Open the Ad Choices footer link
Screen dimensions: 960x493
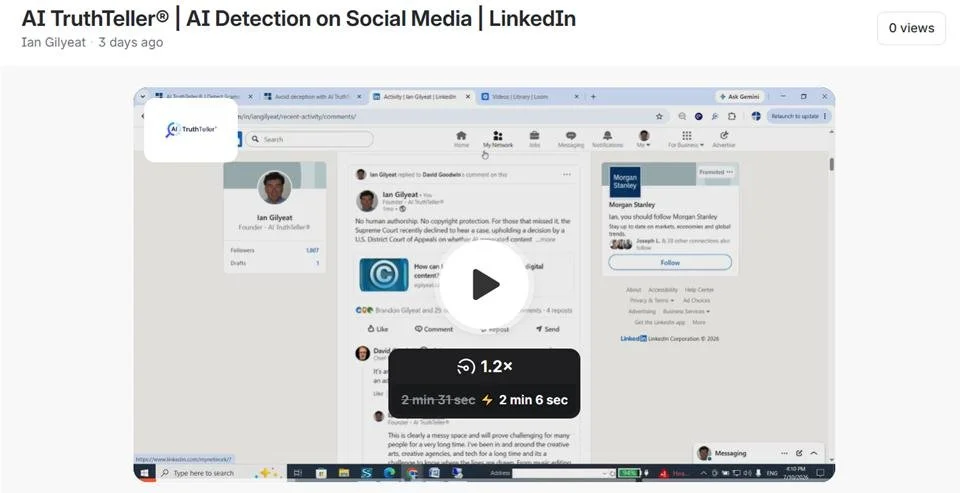[697, 301]
